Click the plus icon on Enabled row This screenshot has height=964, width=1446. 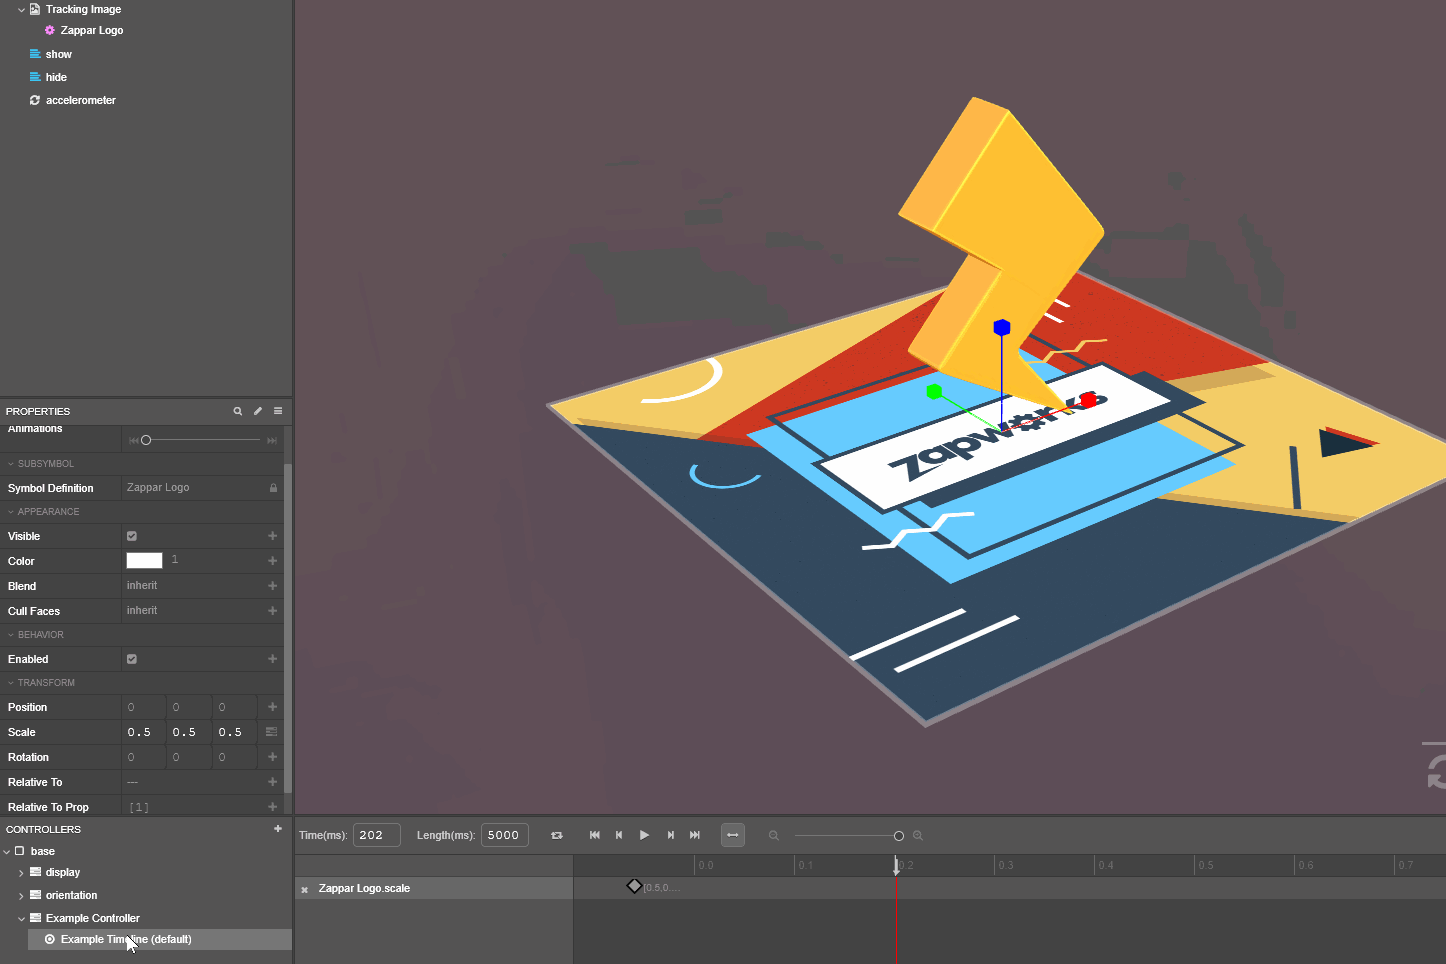click(x=272, y=659)
